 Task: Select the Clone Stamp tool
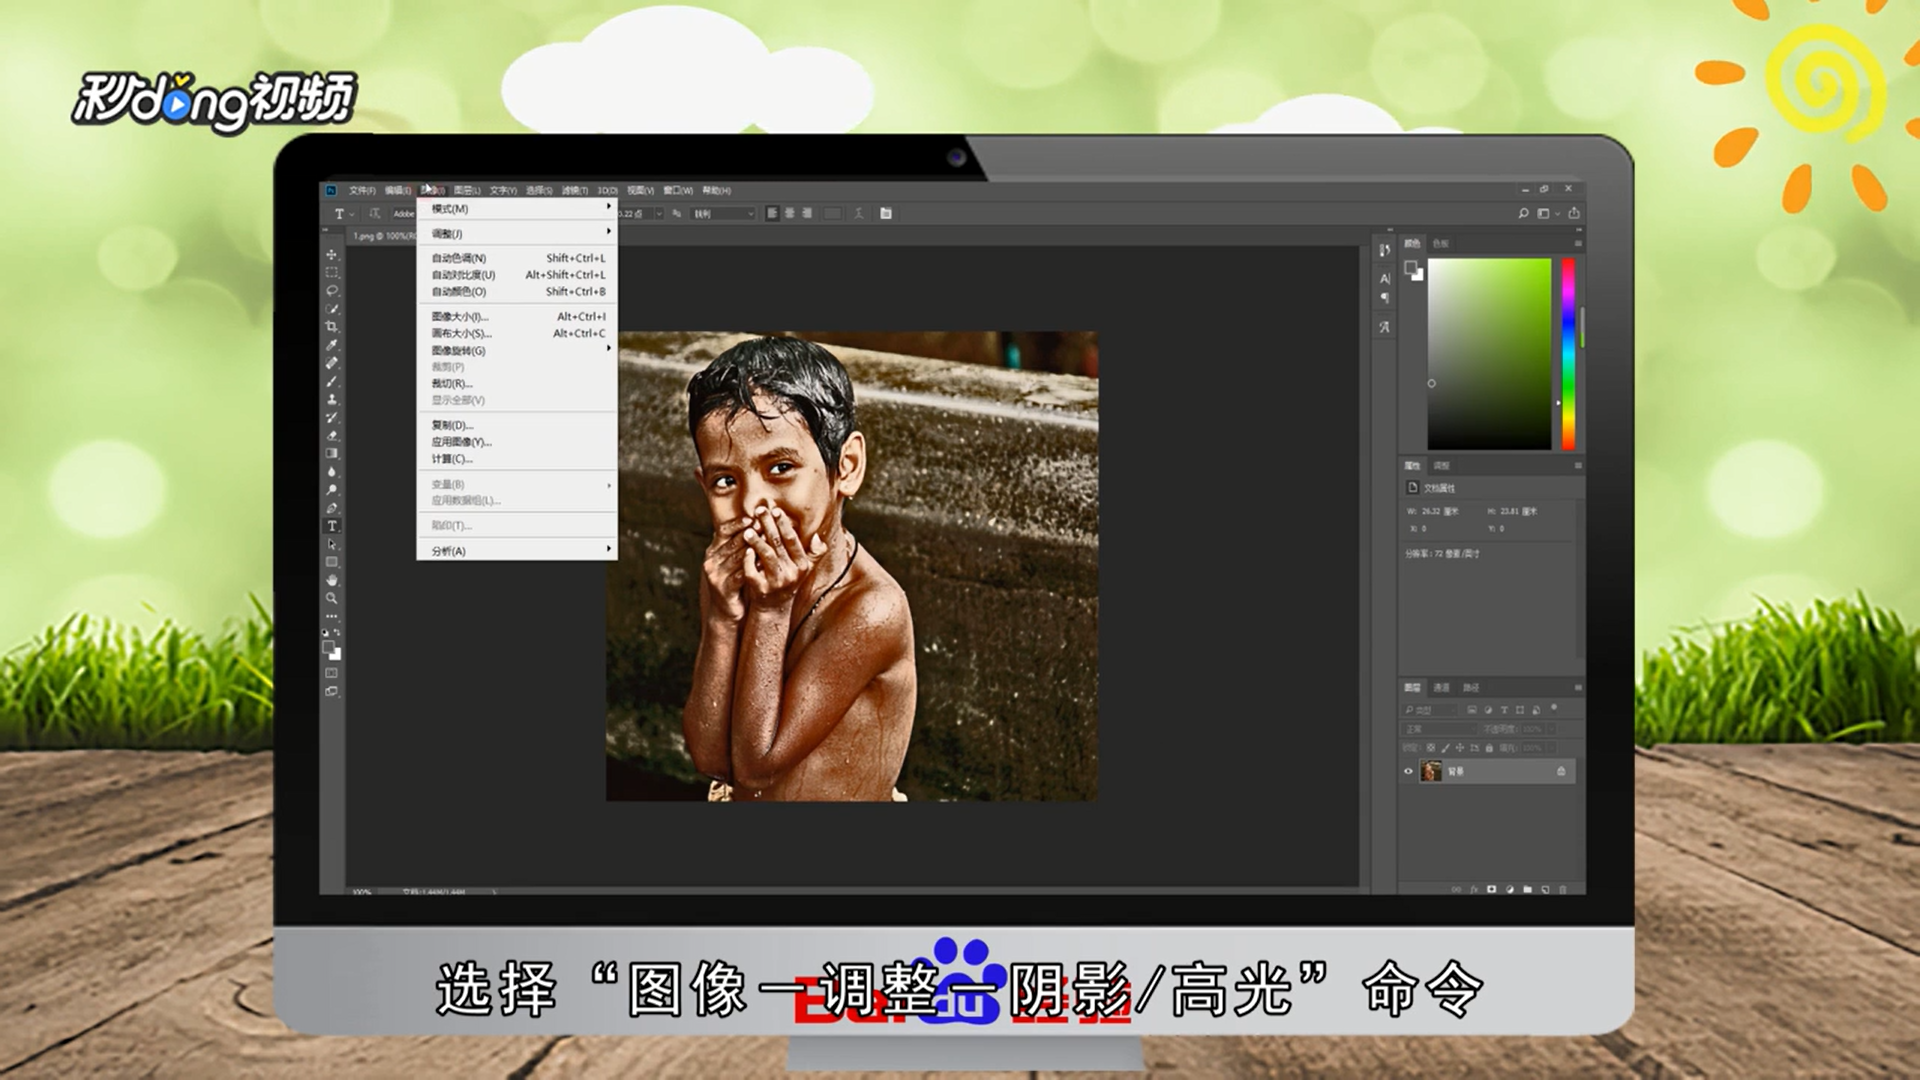pyautogui.click(x=332, y=399)
